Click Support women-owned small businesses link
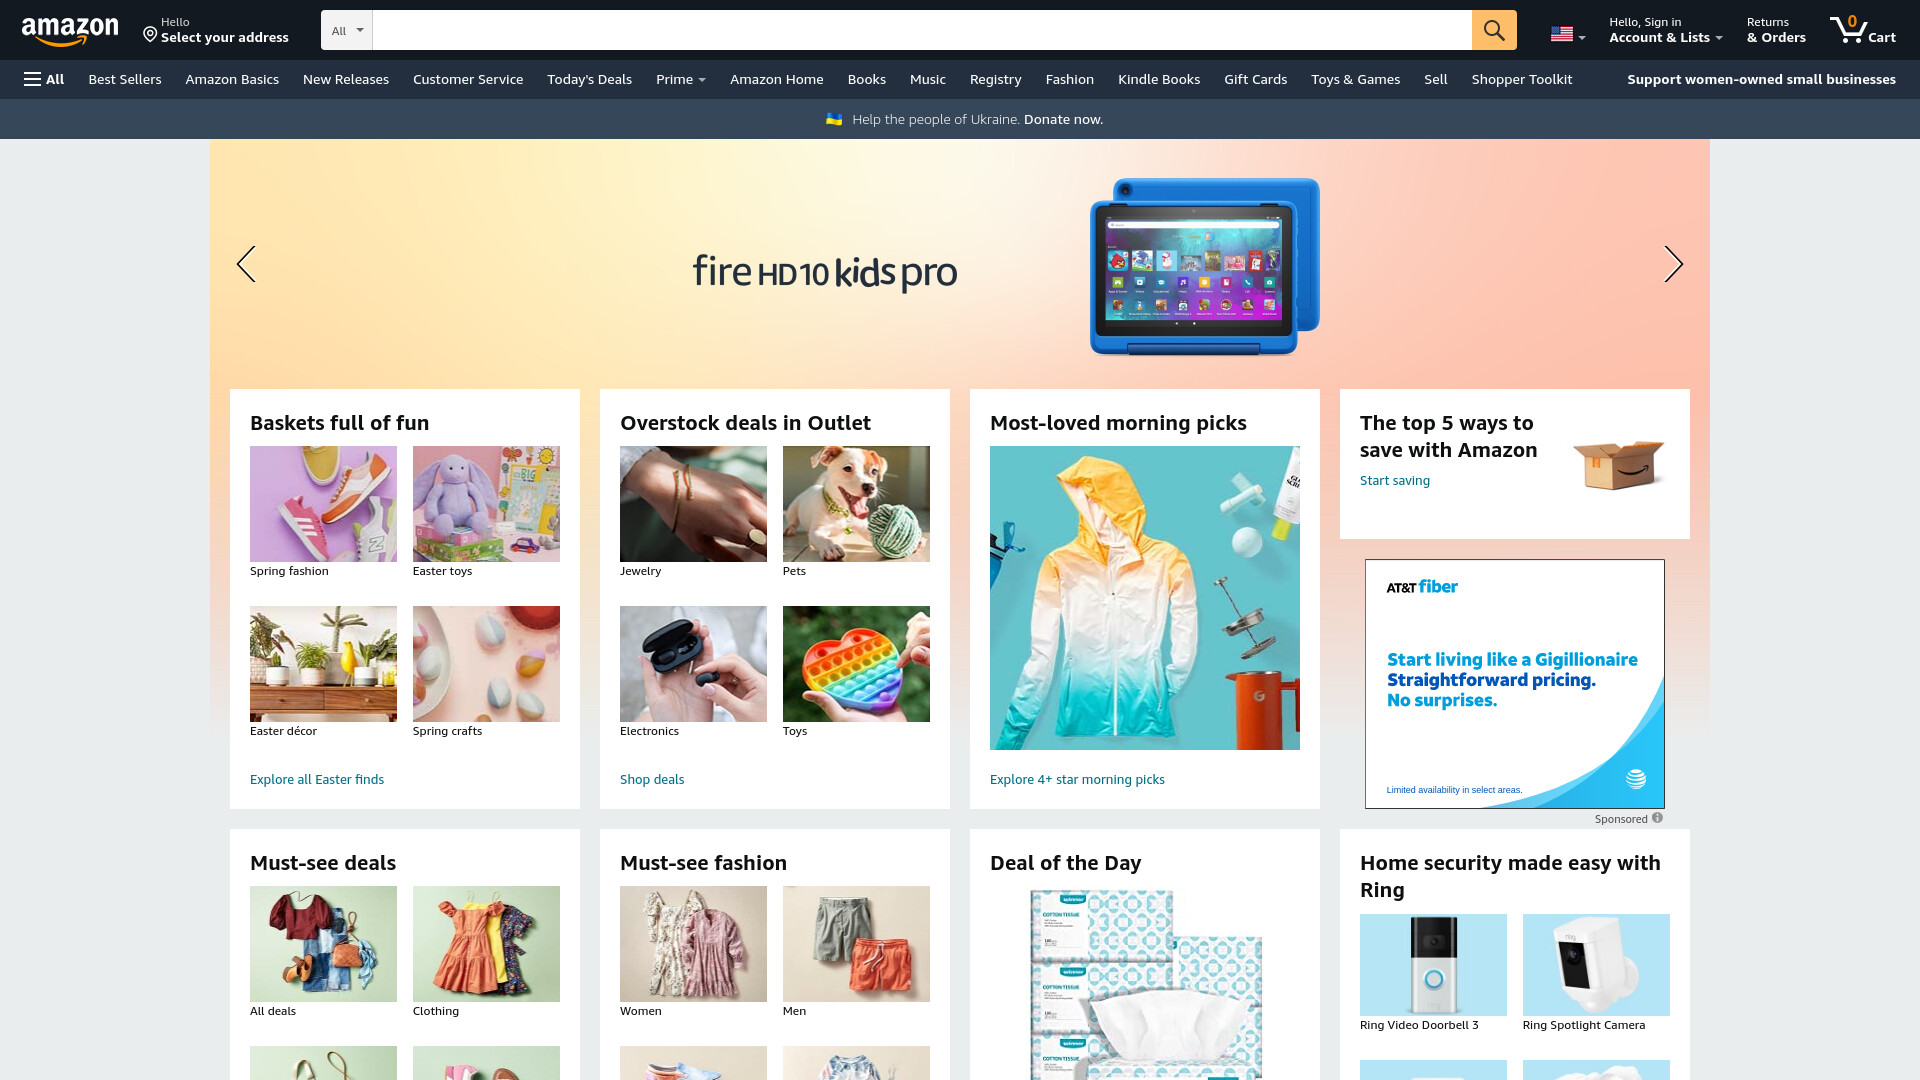 (1761, 79)
